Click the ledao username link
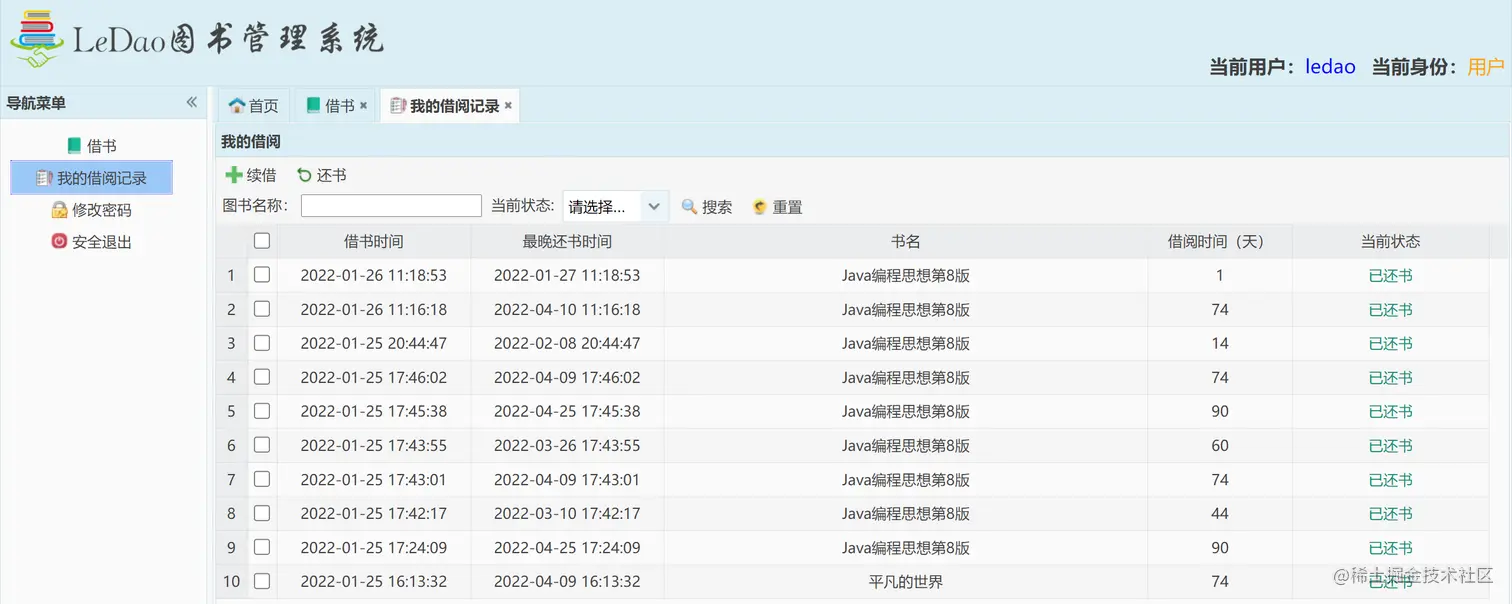 tap(1330, 66)
